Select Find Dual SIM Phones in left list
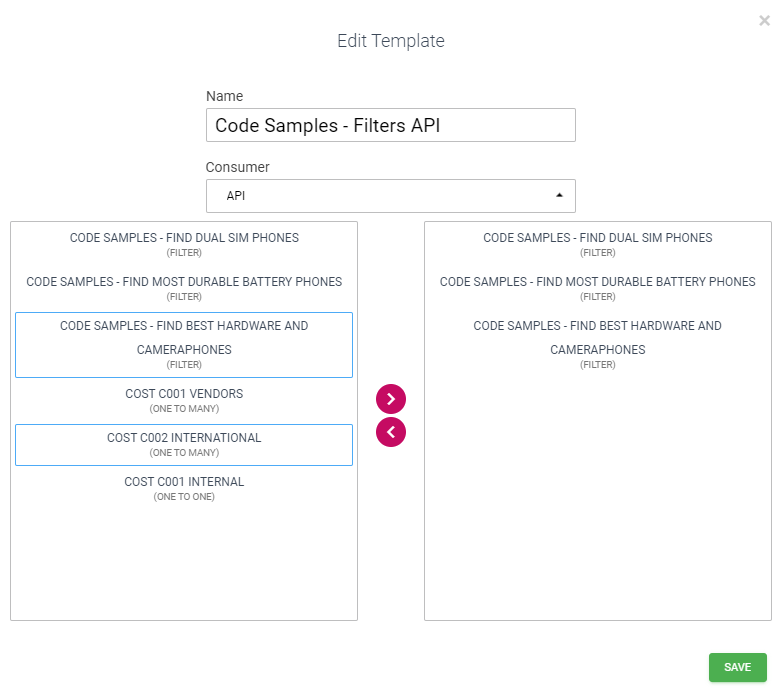The height and width of the screenshot is (690, 778). pos(184,244)
